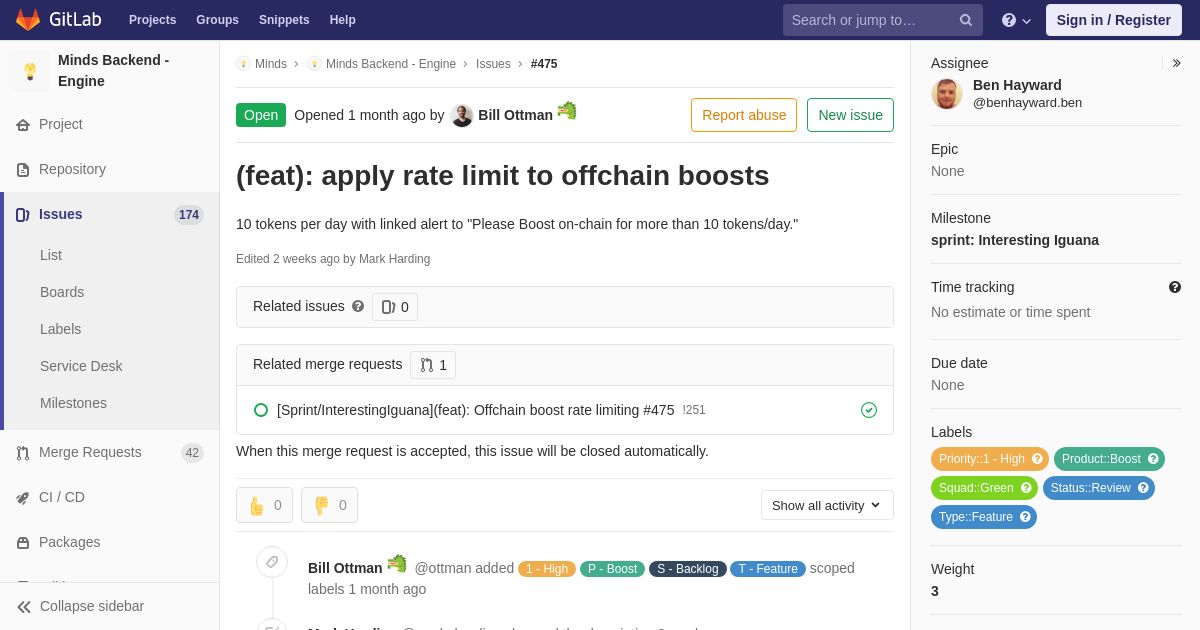
Task: Open the Offchain boost rate limiting merge request link
Action: pos(476,410)
